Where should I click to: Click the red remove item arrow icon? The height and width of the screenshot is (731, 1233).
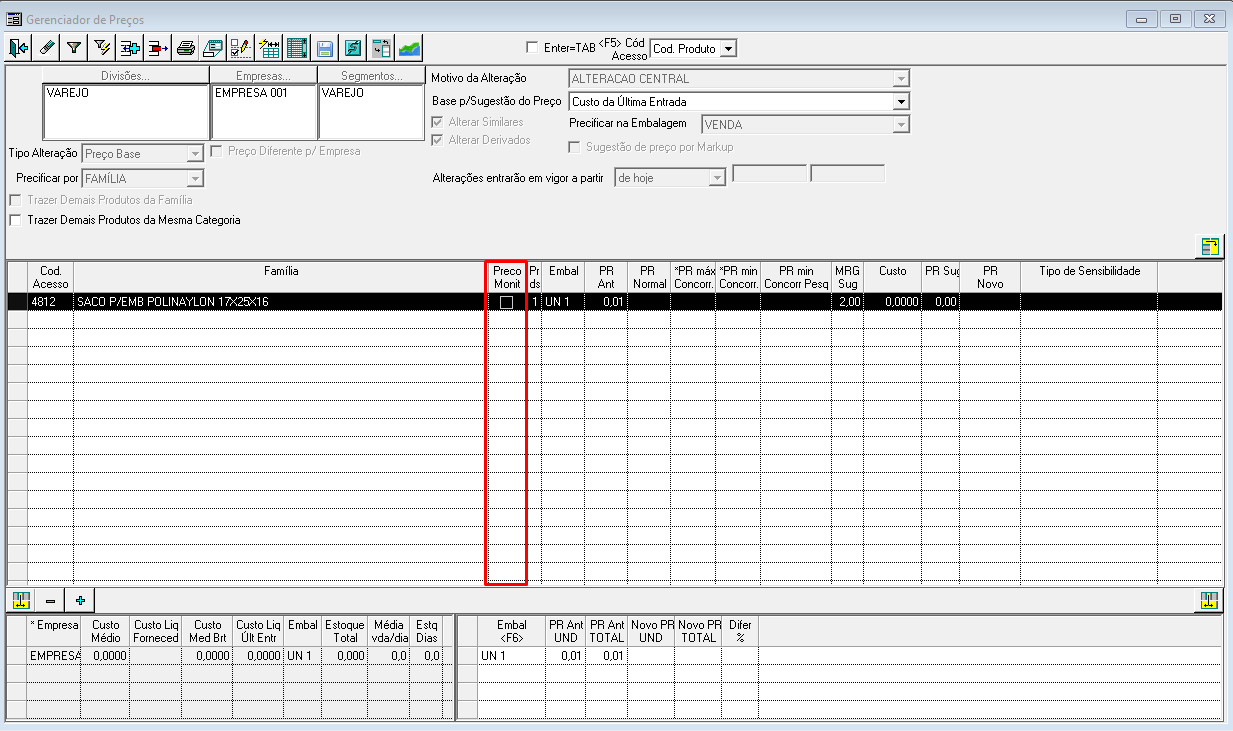pyautogui.click(x=158, y=47)
